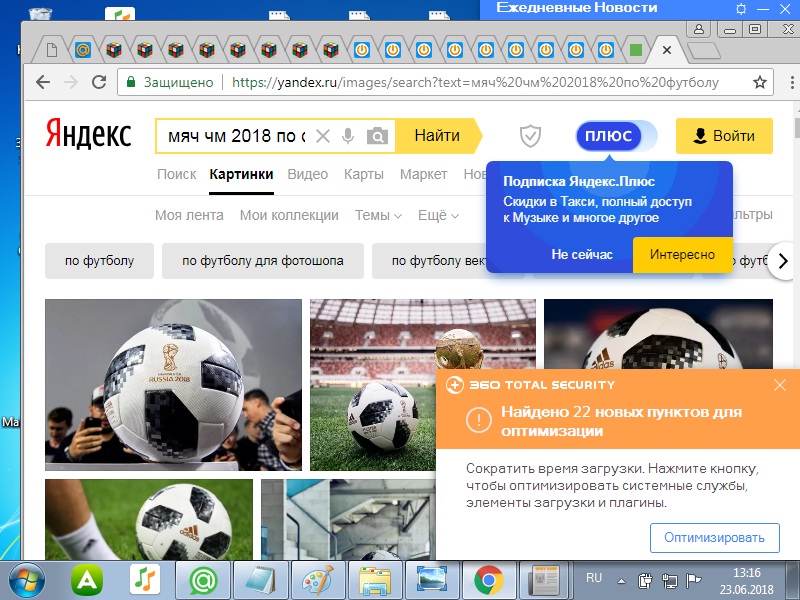
Task: Click the Войти login button
Action: pyautogui.click(x=724, y=136)
